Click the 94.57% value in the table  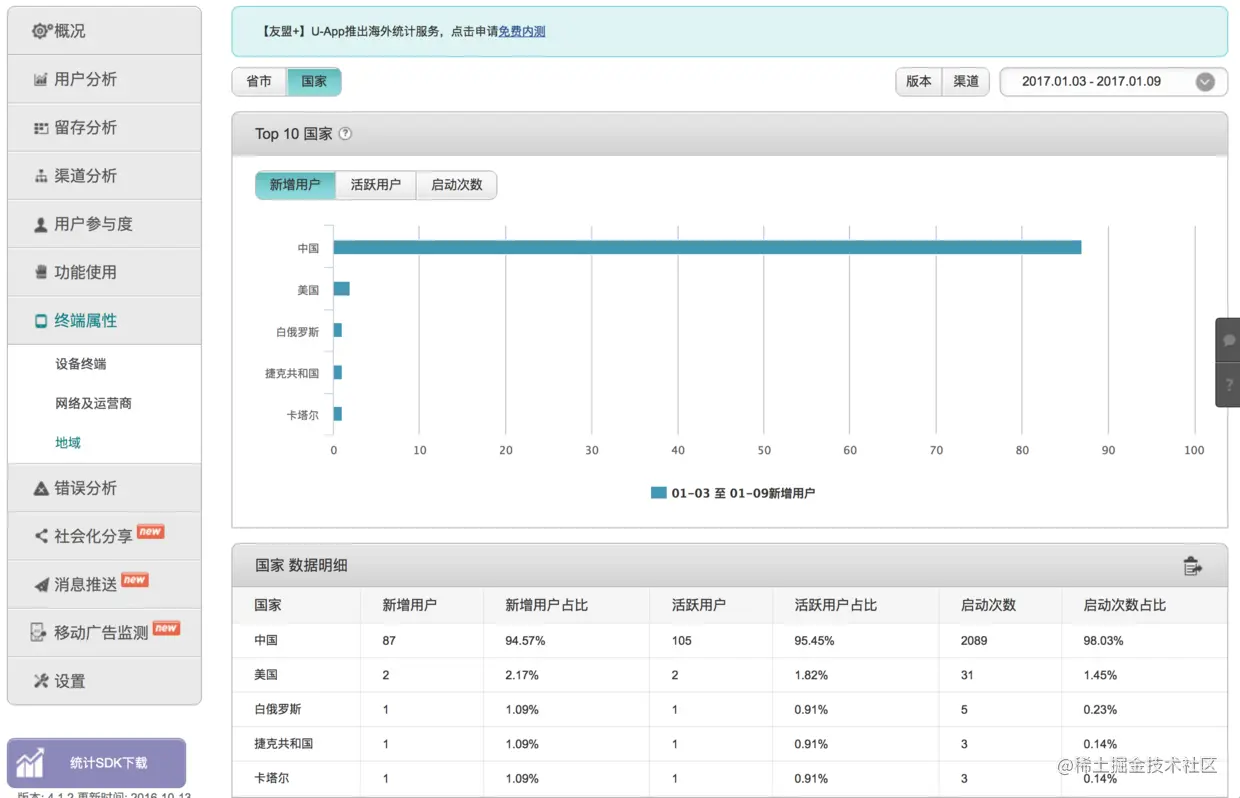pyautogui.click(x=525, y=640)
